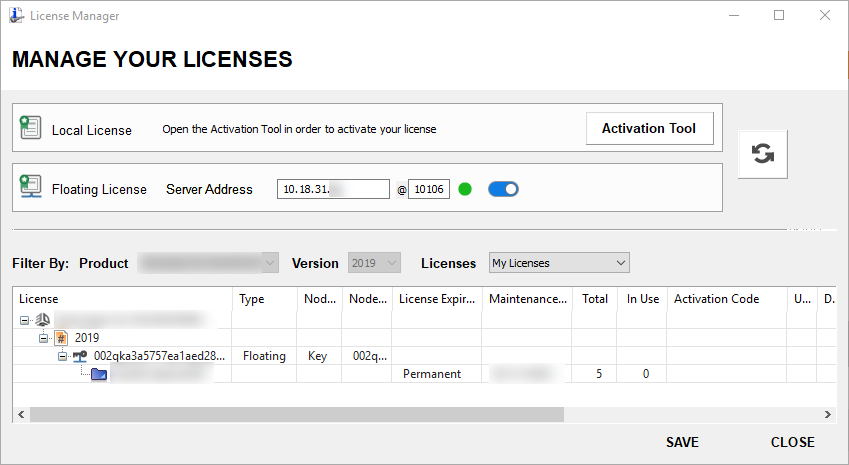This screenshot has height=465, width=849.
Task: Click the Activation Code column header
Action: pyautogui.click(x=716, y=299)
